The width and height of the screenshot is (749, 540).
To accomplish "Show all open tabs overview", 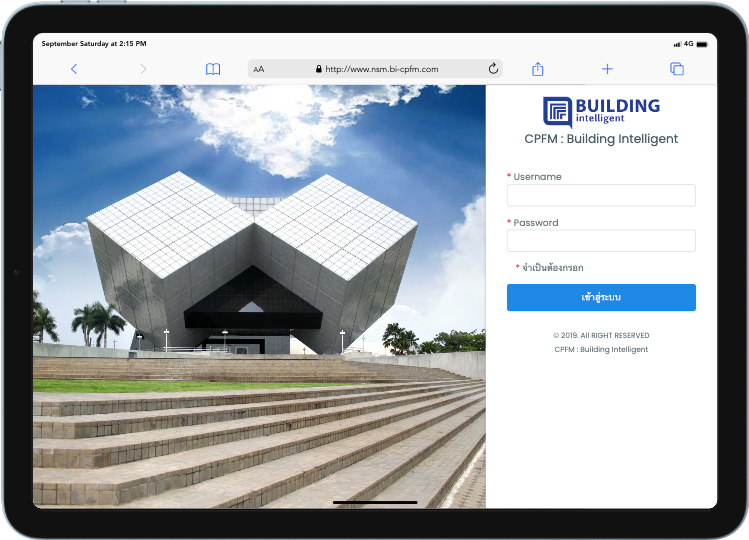I will (x=677, y=69).
